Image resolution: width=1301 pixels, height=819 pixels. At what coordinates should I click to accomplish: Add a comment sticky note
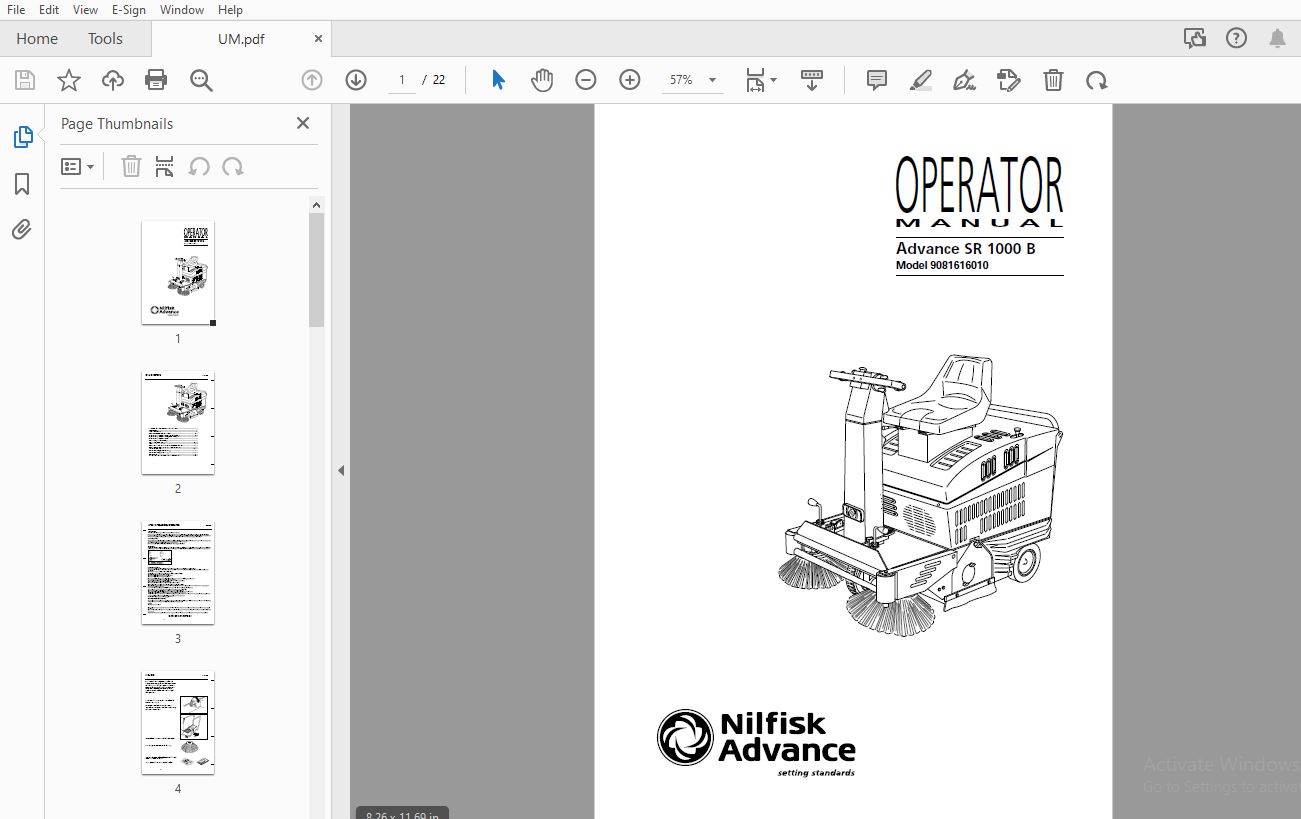coord(877,80)
